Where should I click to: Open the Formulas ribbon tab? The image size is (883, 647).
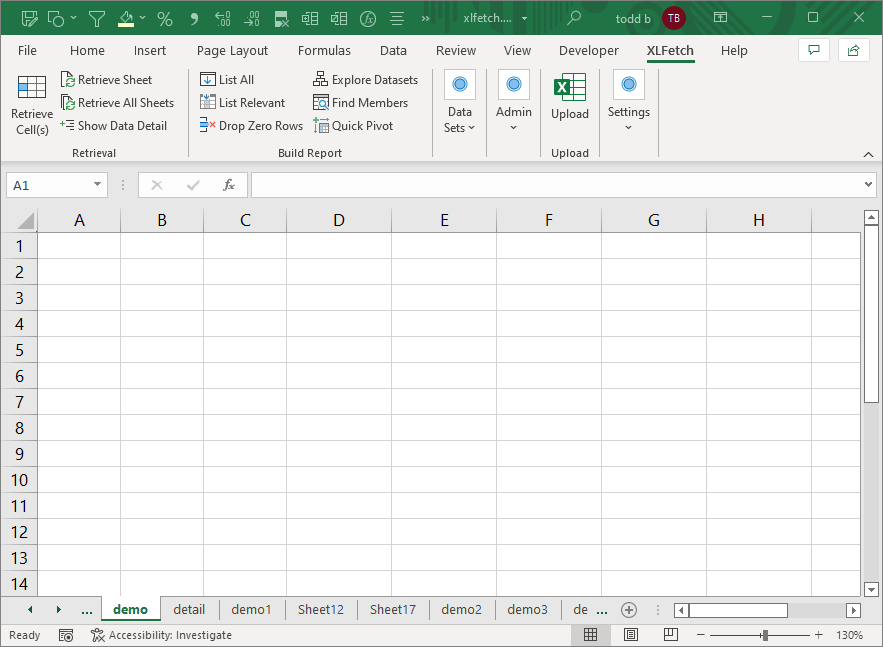pos(324,51)
